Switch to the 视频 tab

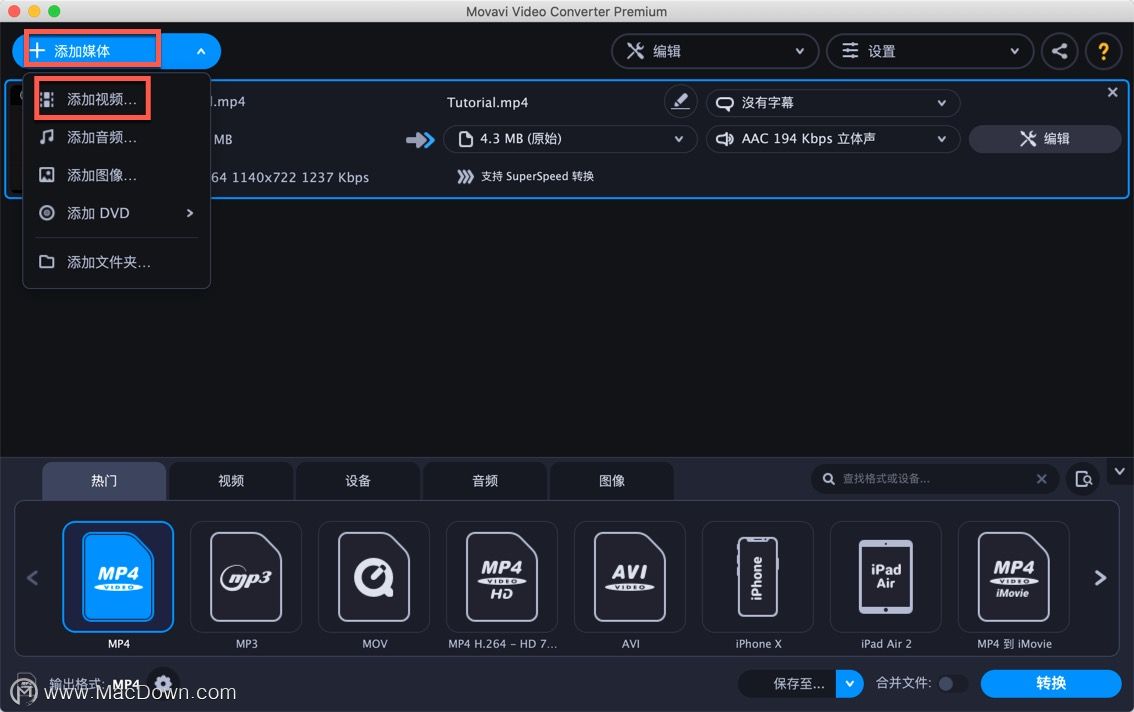[x=231, y=480]
